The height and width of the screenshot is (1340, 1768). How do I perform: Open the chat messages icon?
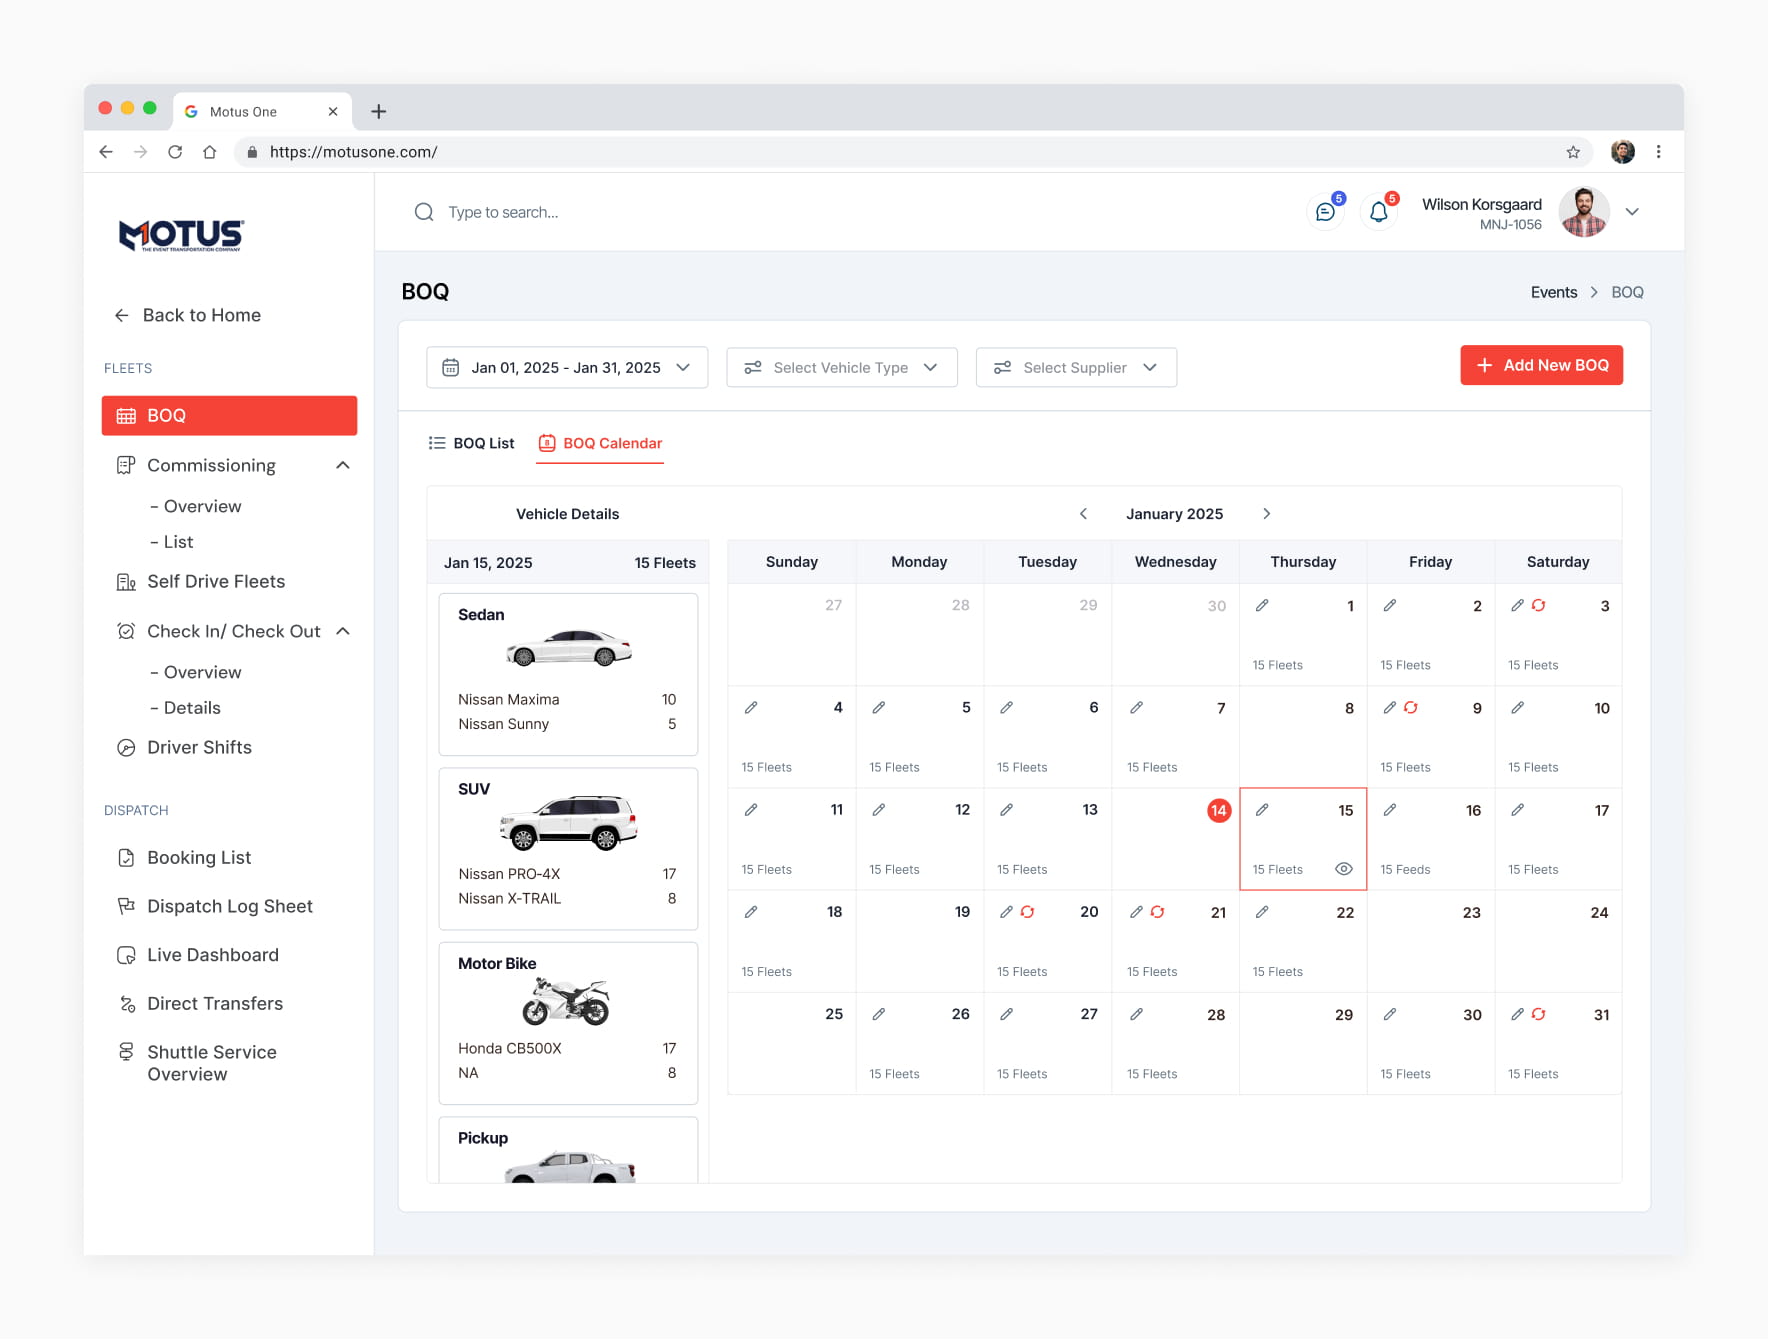(1325, 212)
